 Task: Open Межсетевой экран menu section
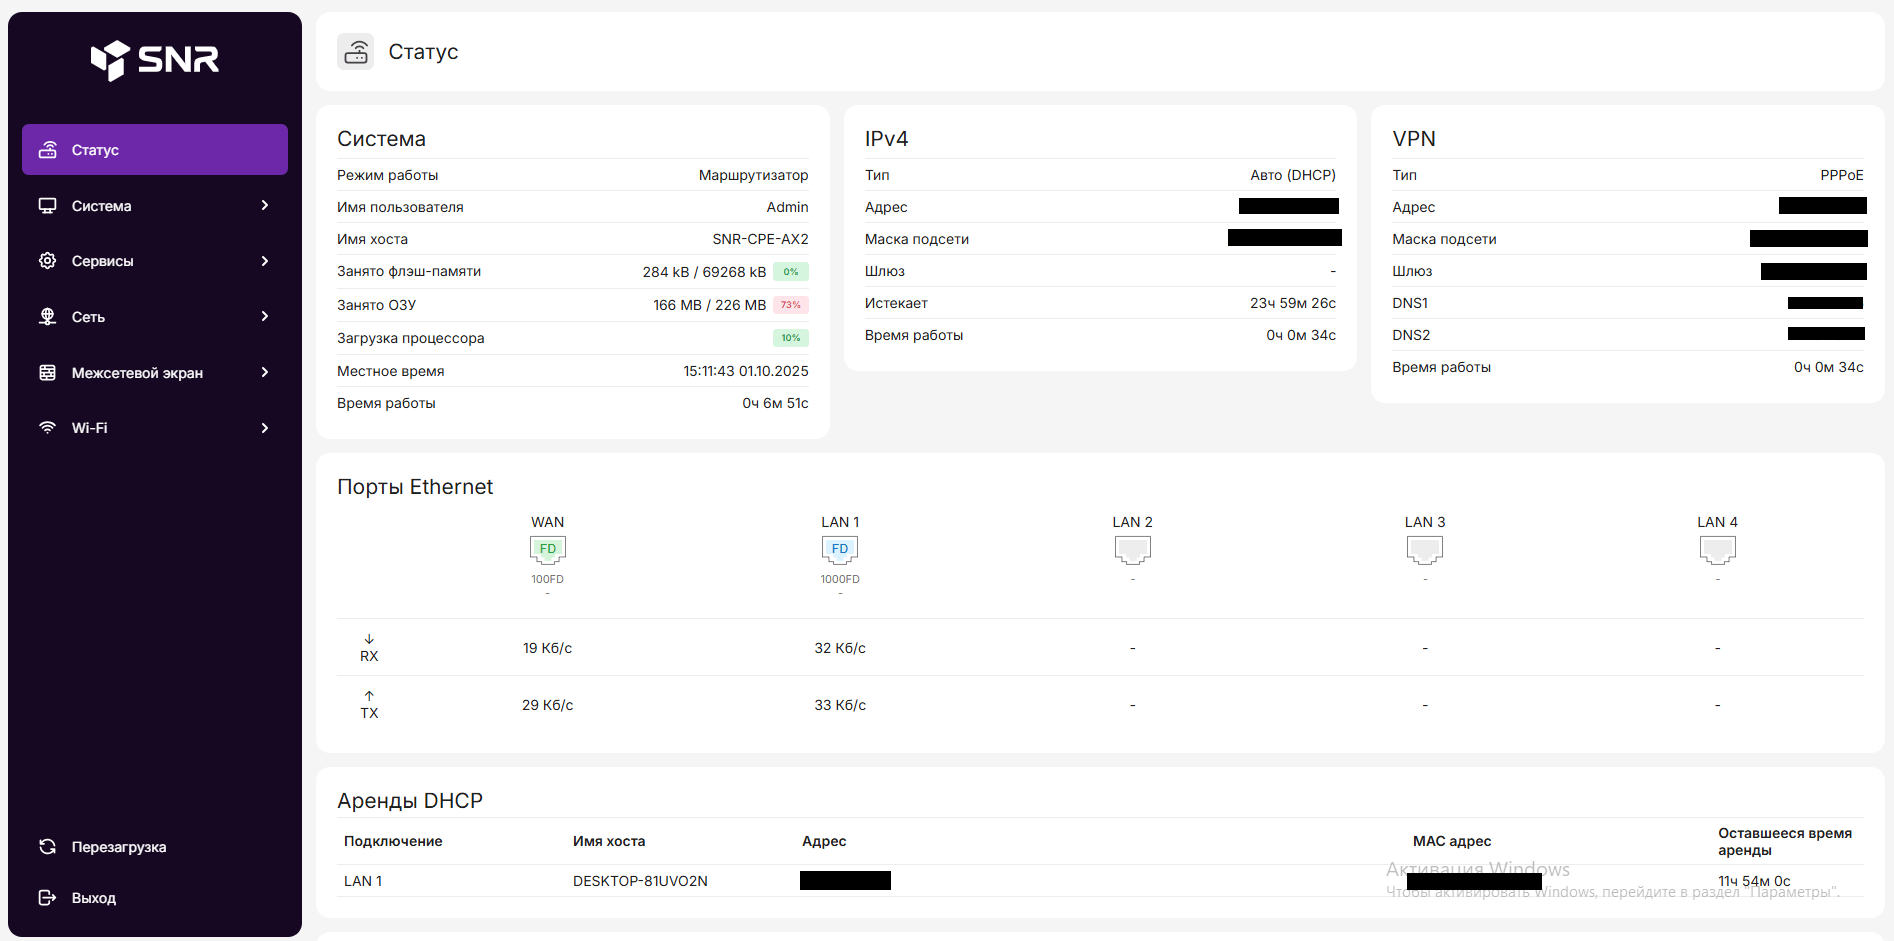(137, 373)
